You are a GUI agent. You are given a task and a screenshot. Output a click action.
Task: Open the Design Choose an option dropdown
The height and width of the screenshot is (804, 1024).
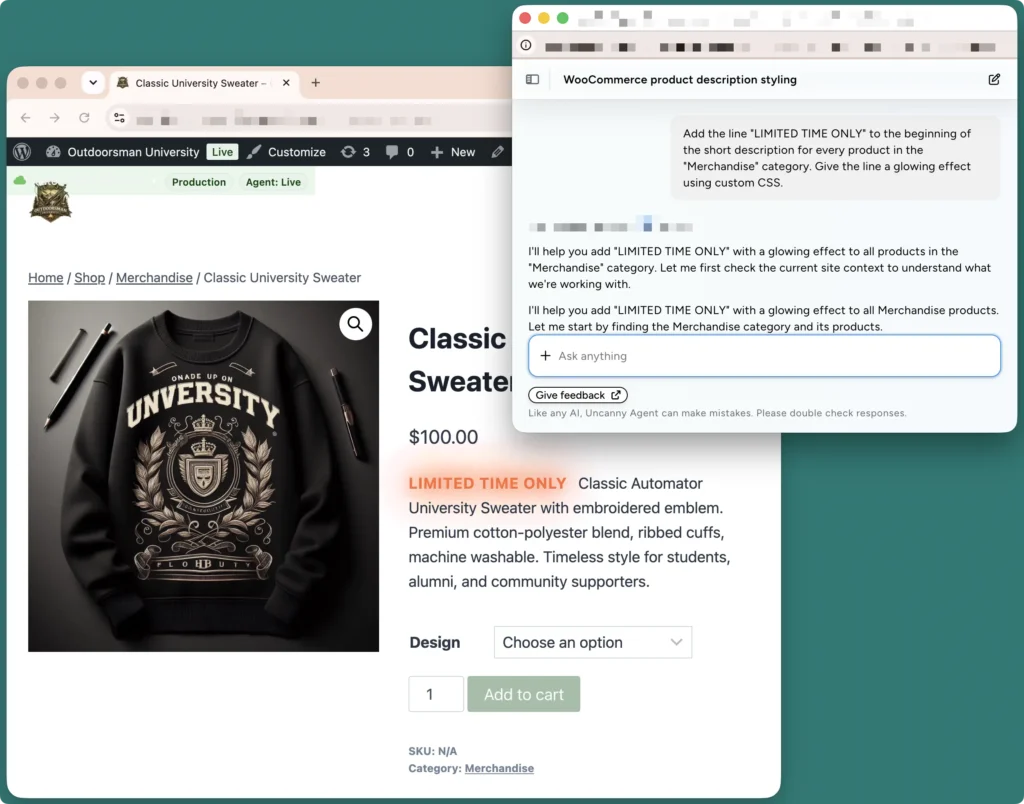tap(593, 643)
